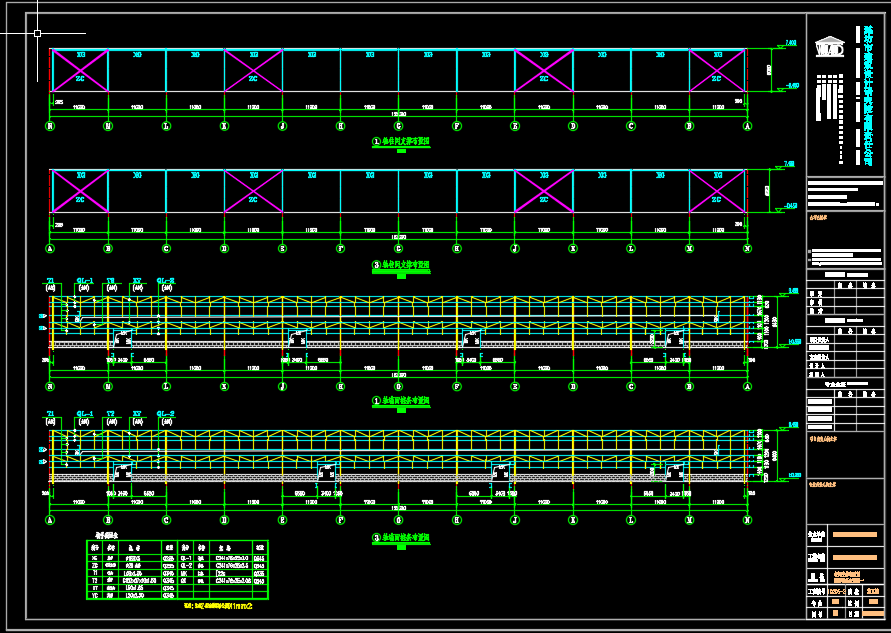This screenshot has height=633, width=891.
Task: Select axis bubble A in the topmost elevation
Action: pos(747,126)
